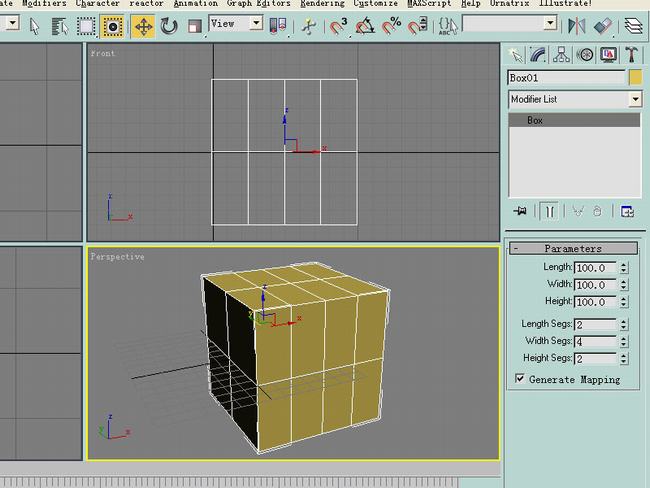Click the Front viewport label
Viewport: 650px width, 488px height.
coord(102,53)
